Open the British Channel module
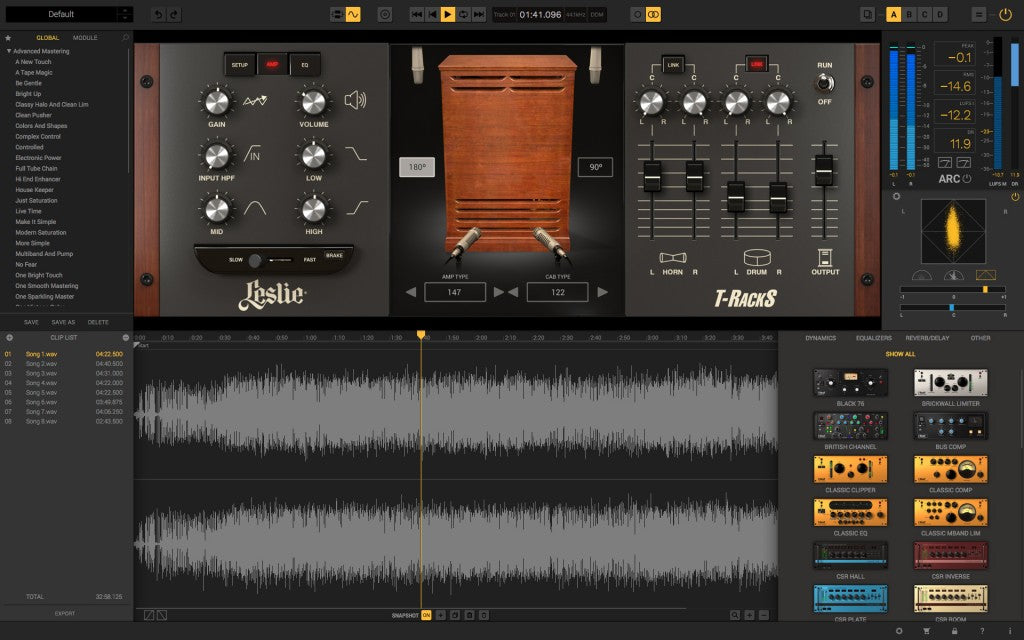Screen dimensions: 1024x640 tap(850, 423)
